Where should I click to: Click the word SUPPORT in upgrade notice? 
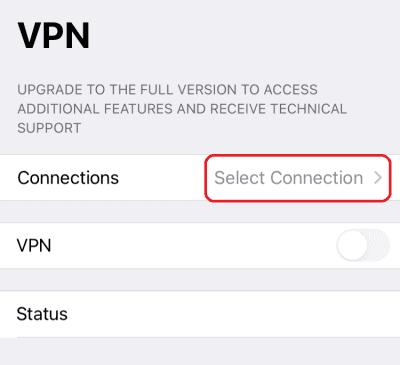49,128
